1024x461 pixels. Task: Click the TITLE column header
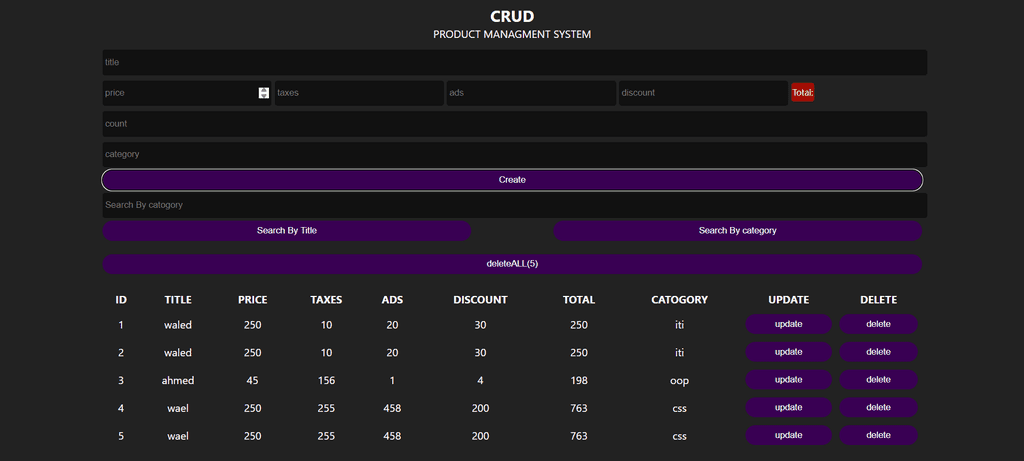(178, 300)
